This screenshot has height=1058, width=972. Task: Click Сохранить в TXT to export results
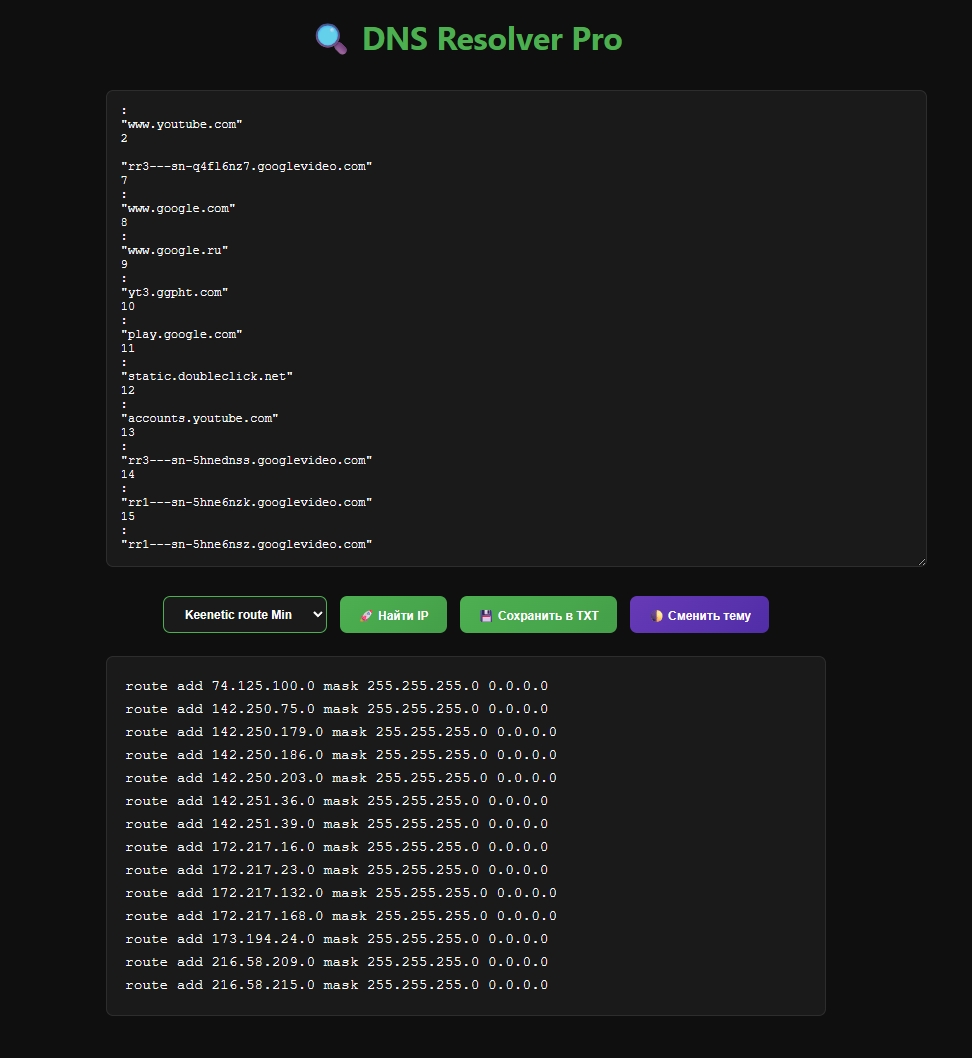[538, 614]
